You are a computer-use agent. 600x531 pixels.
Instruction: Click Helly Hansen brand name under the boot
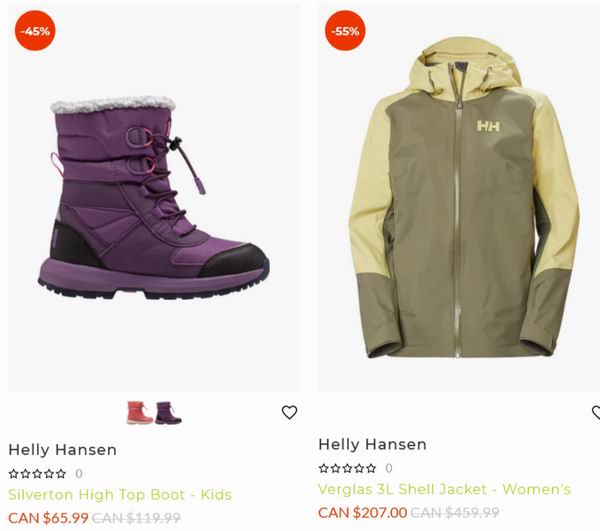click(x=63, y=450)
